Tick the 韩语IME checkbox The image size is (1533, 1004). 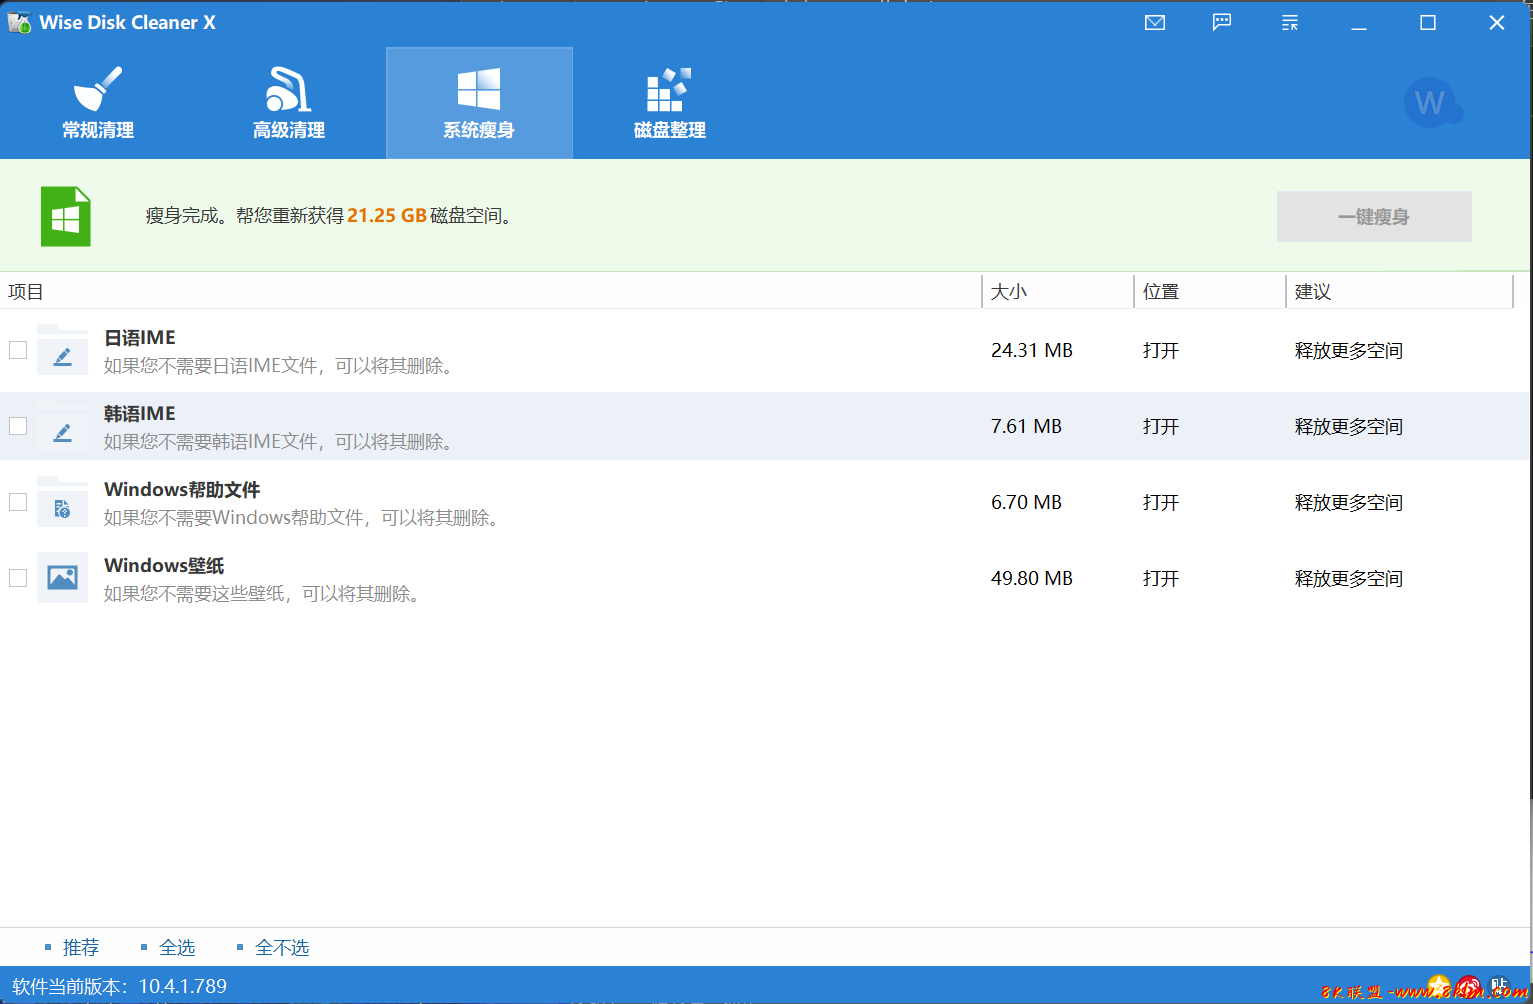pyautogui.click(x=18, y=426)
